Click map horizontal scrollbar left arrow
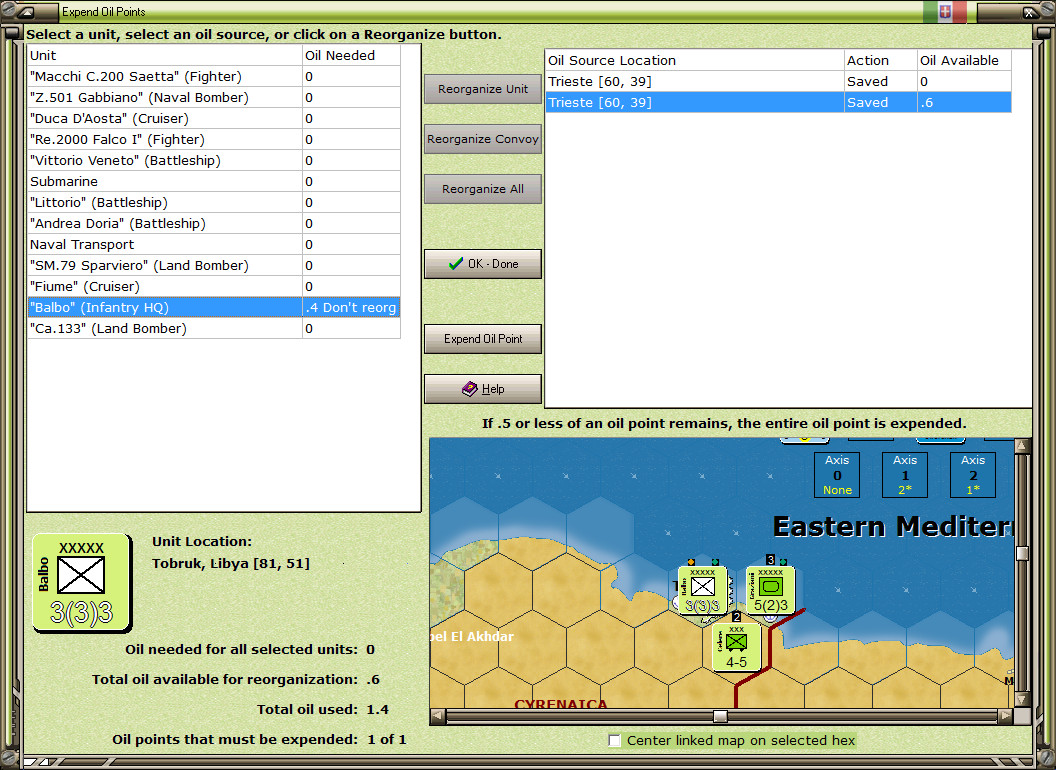Screen dimensions: 1056x770 pos(438,715)
